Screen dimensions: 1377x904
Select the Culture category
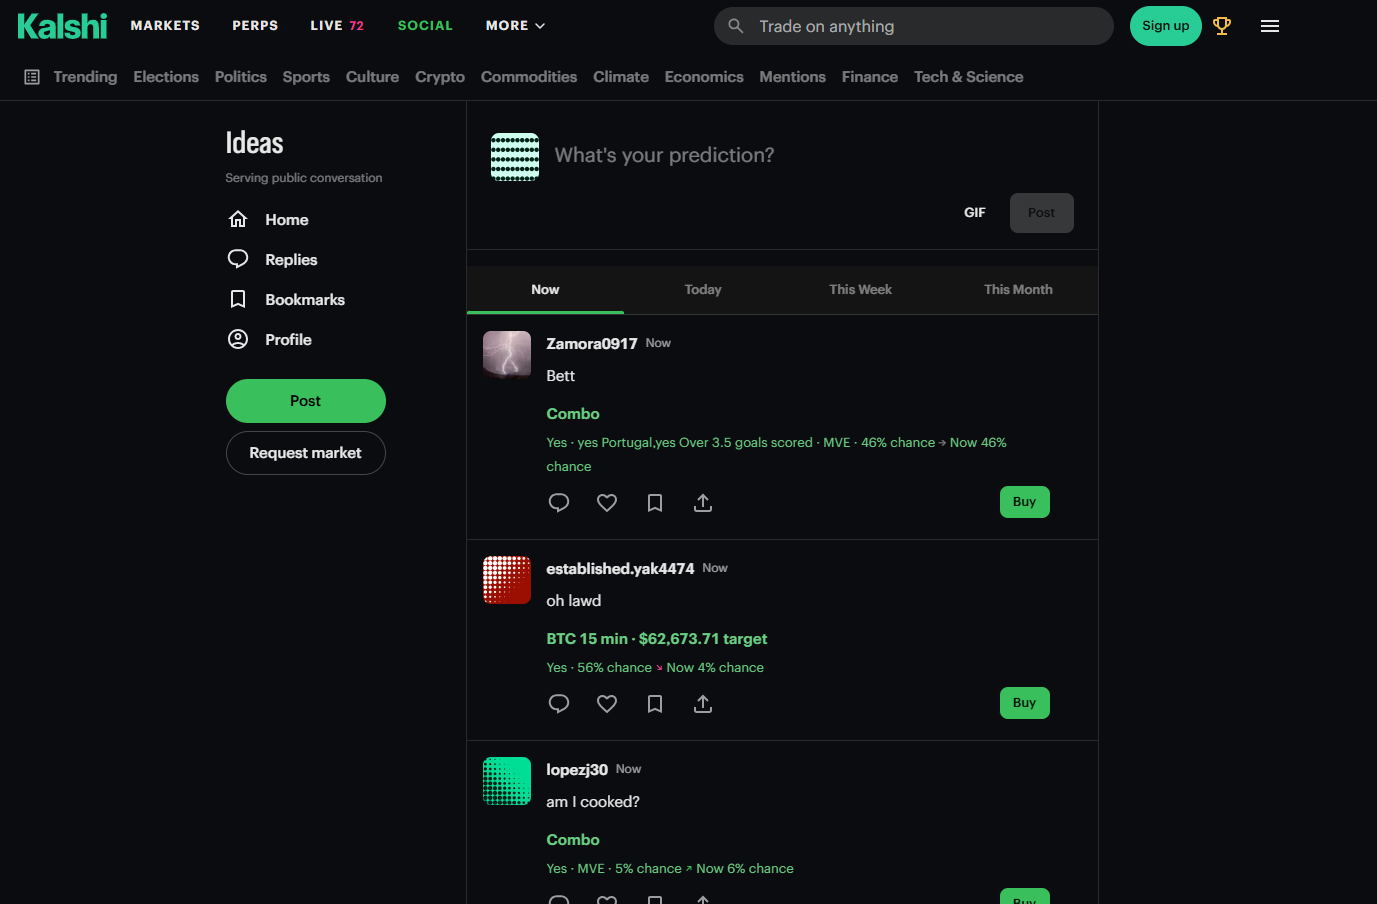pos(372,77)
